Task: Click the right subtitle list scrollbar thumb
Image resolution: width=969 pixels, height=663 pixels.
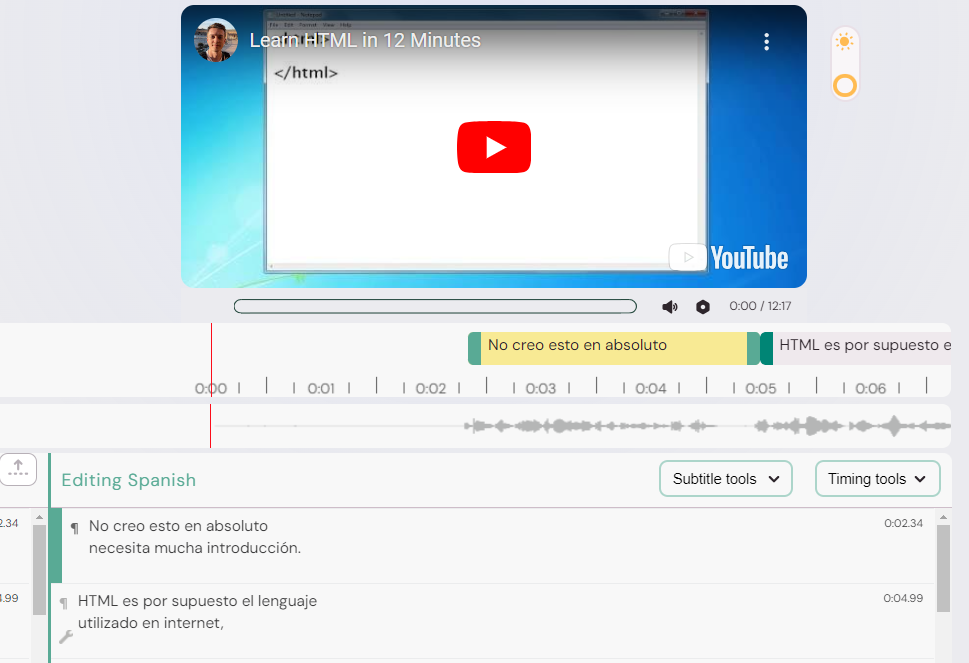Action: pyautogui.click(x=943, y=568)
